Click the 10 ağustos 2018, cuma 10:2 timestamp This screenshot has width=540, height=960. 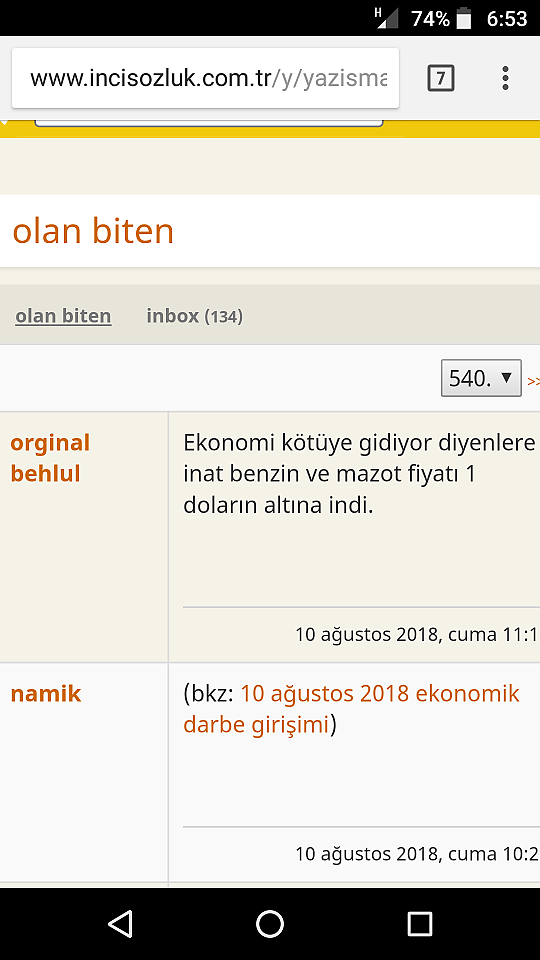(417, 853)
